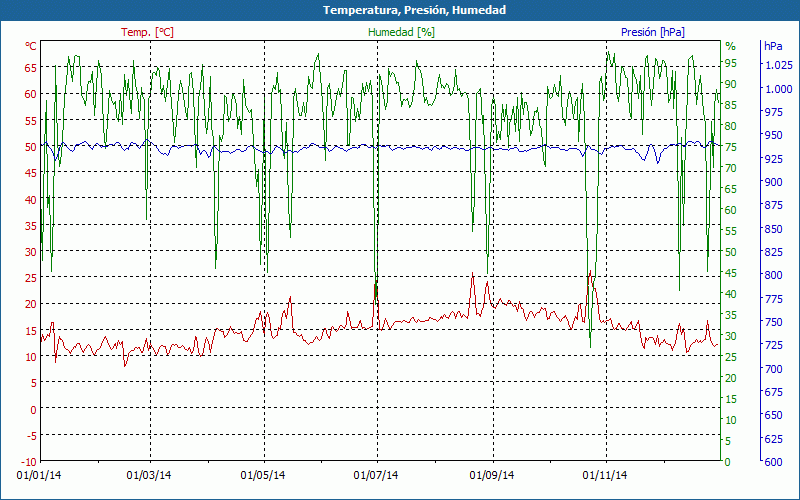Click the '01/03/14' date label

point(149,476)
